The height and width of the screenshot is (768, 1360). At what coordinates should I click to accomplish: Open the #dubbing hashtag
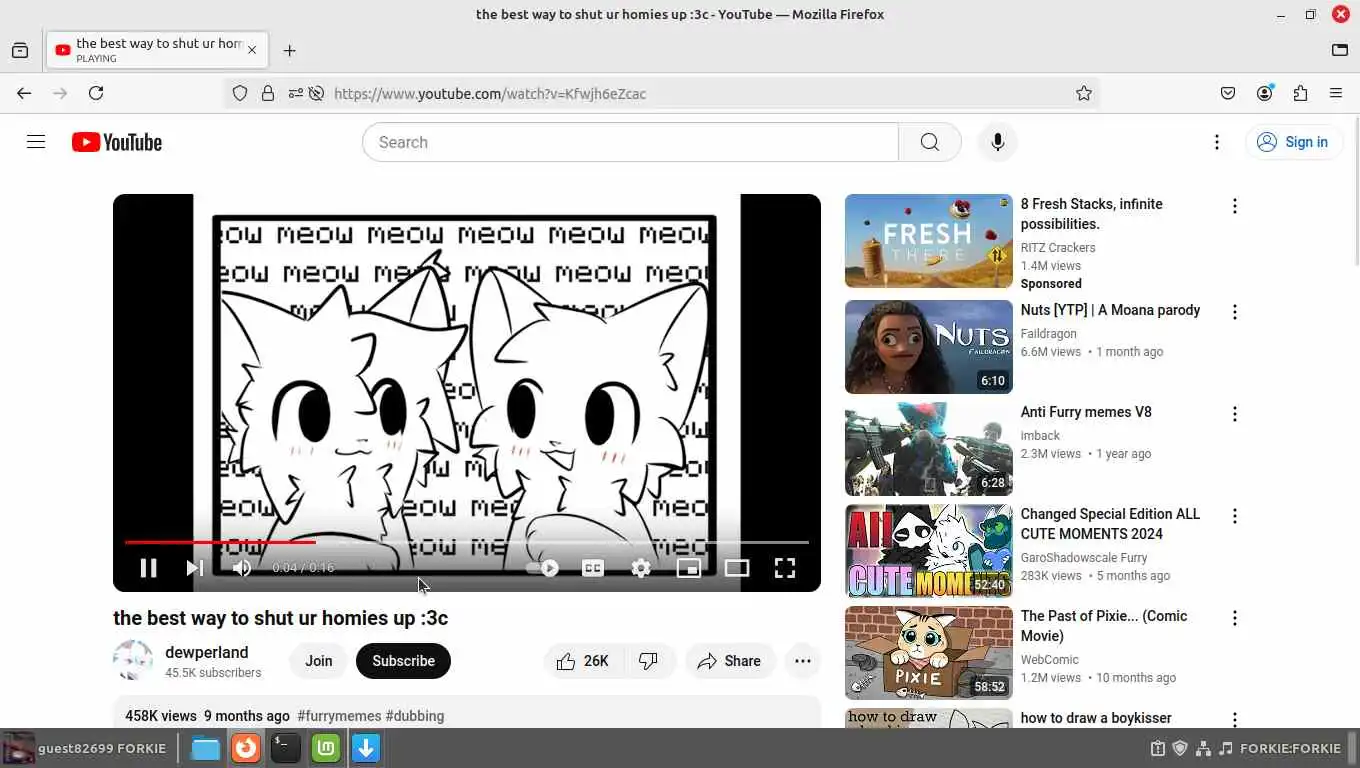[x=415, y=716]
